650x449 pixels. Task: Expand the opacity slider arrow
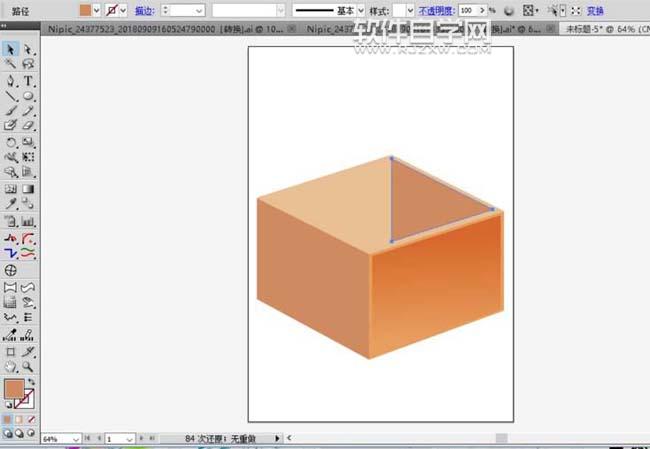[482, 10]
